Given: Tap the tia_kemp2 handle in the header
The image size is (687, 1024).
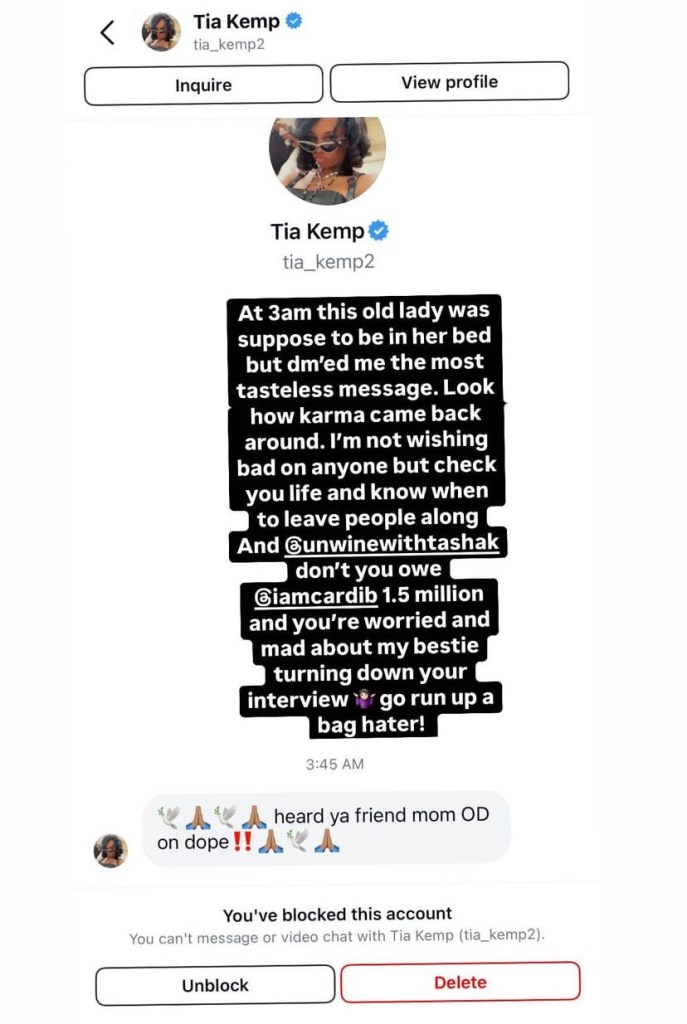Looking at the screenshot, I should (x=222, y=44).
